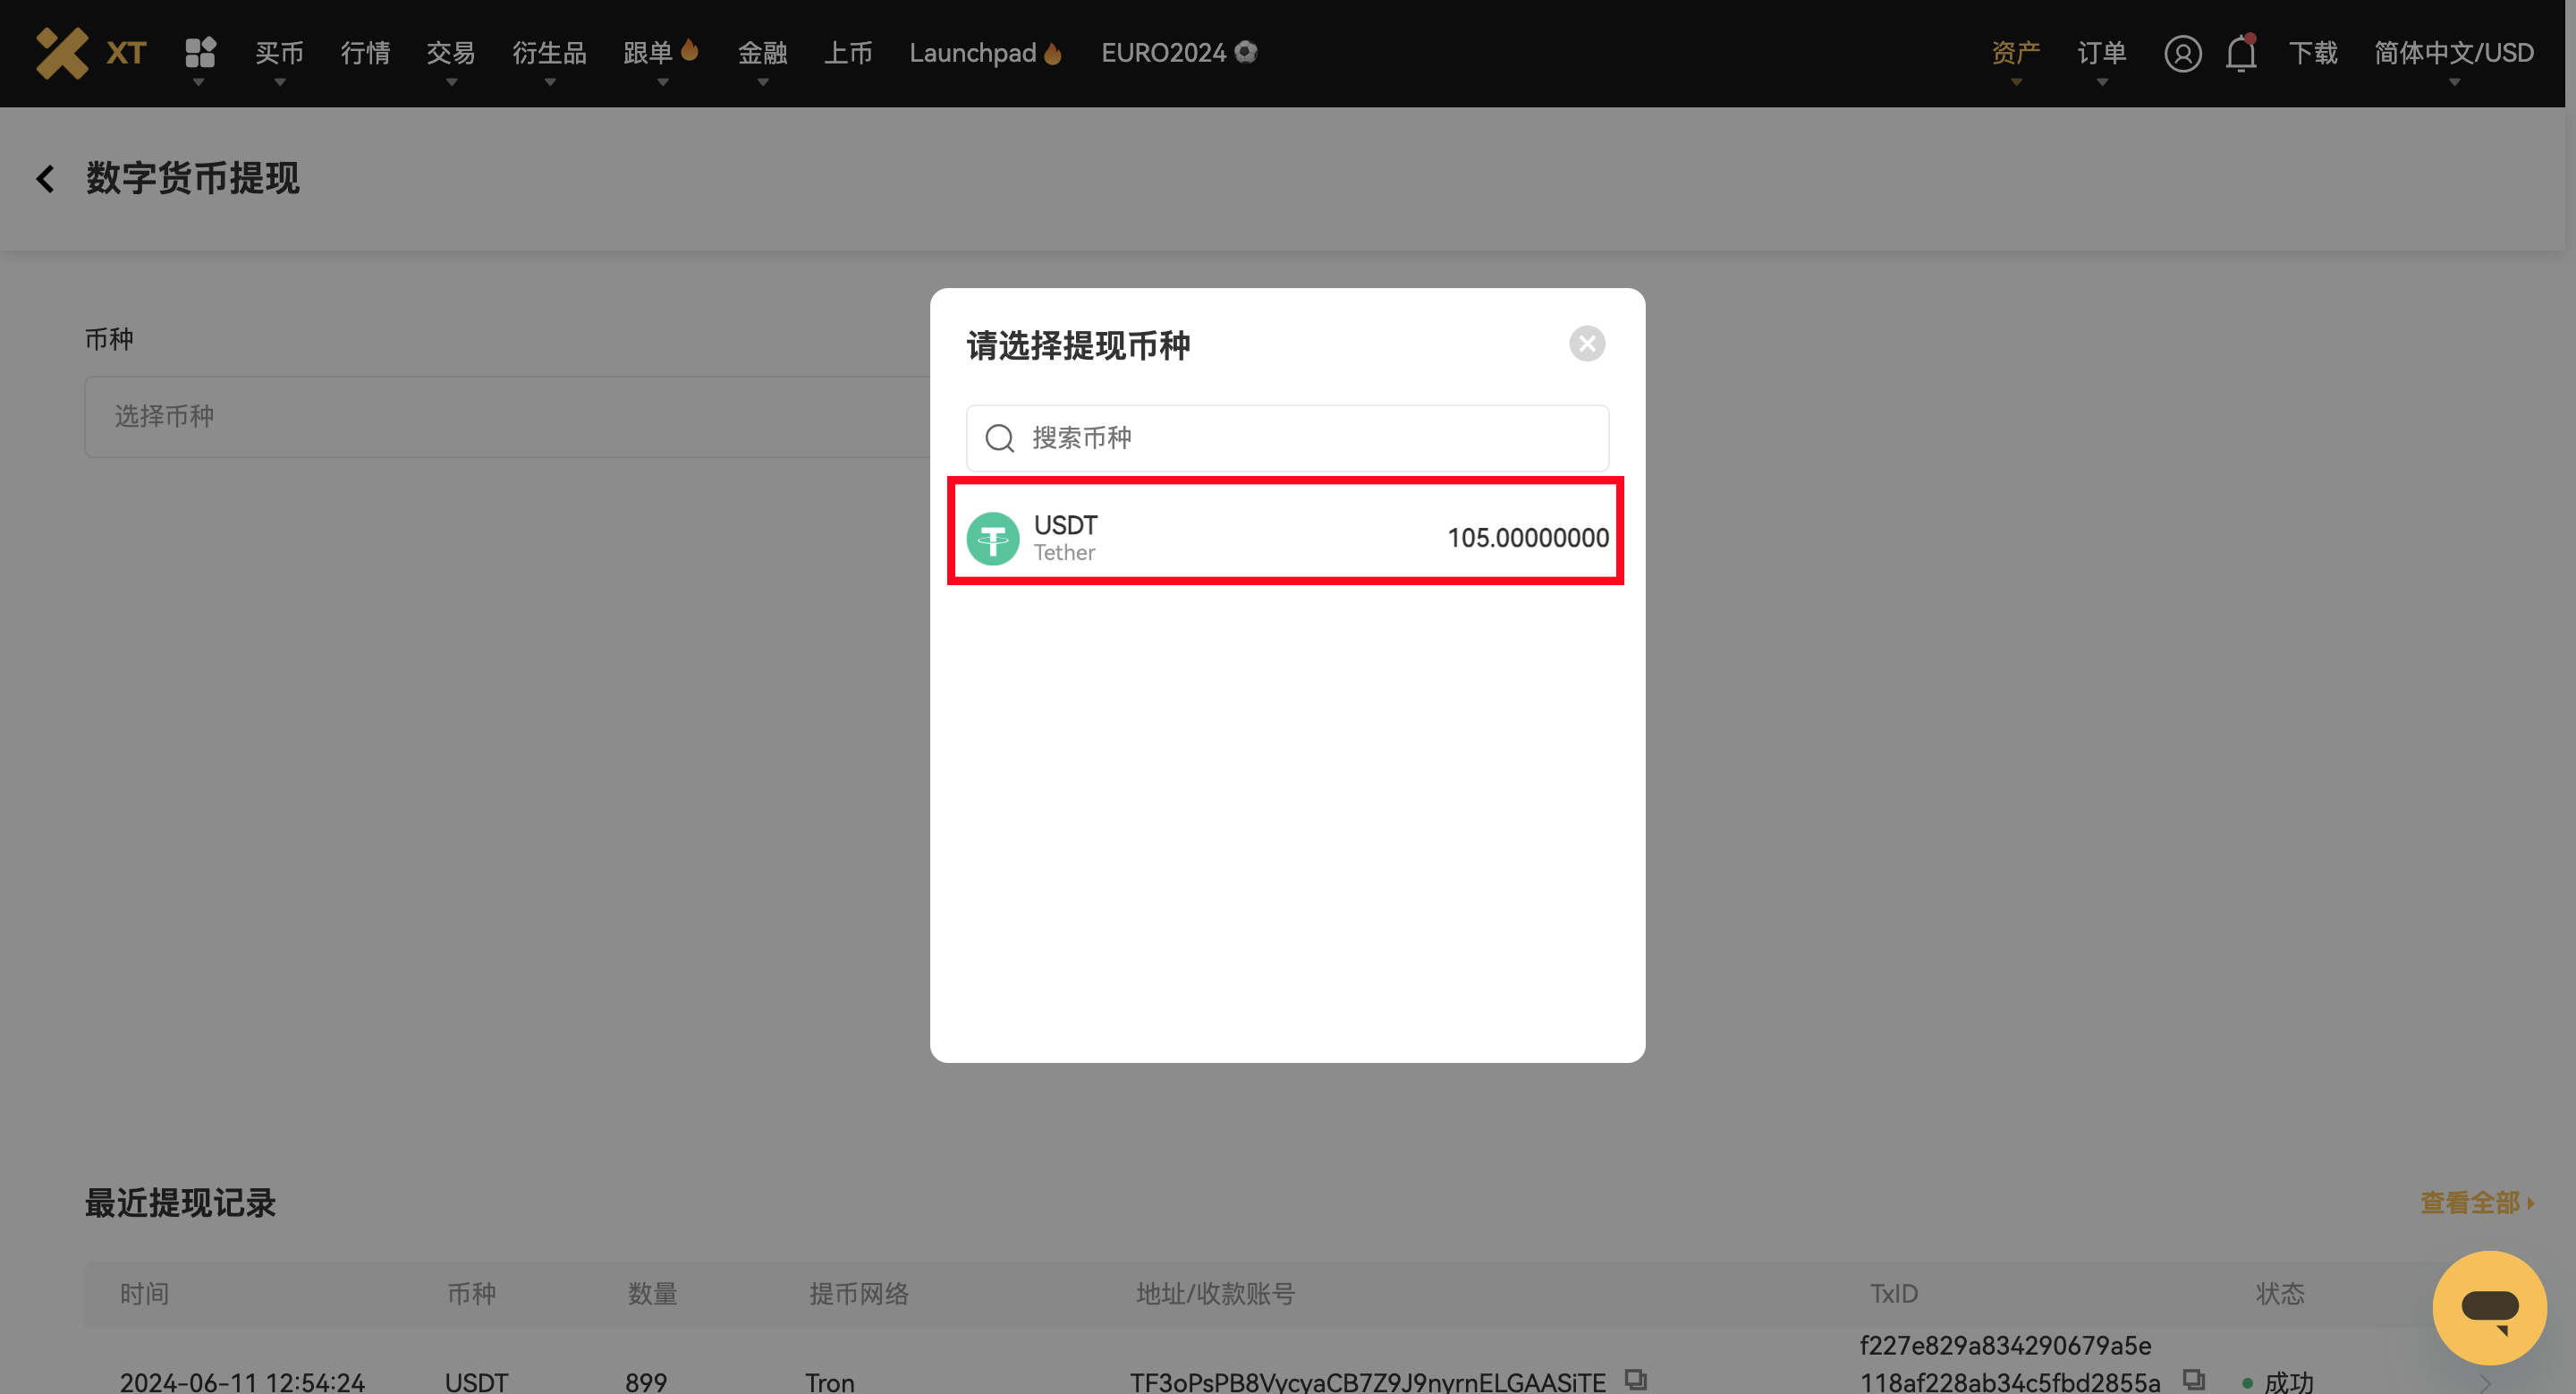The image size is (2576, 1394).
Task: Click the TxID column header
Action: pos(1894,1294)
